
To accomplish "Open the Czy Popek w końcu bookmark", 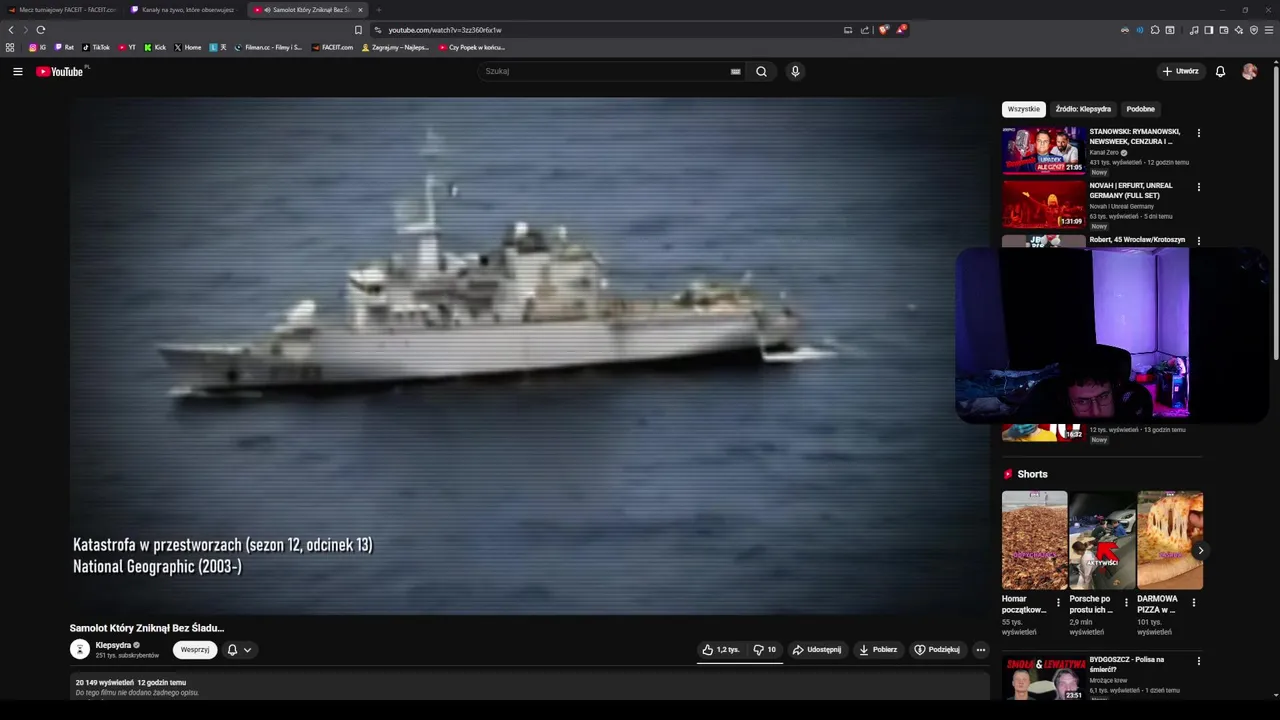I will [x=471, y=47].
